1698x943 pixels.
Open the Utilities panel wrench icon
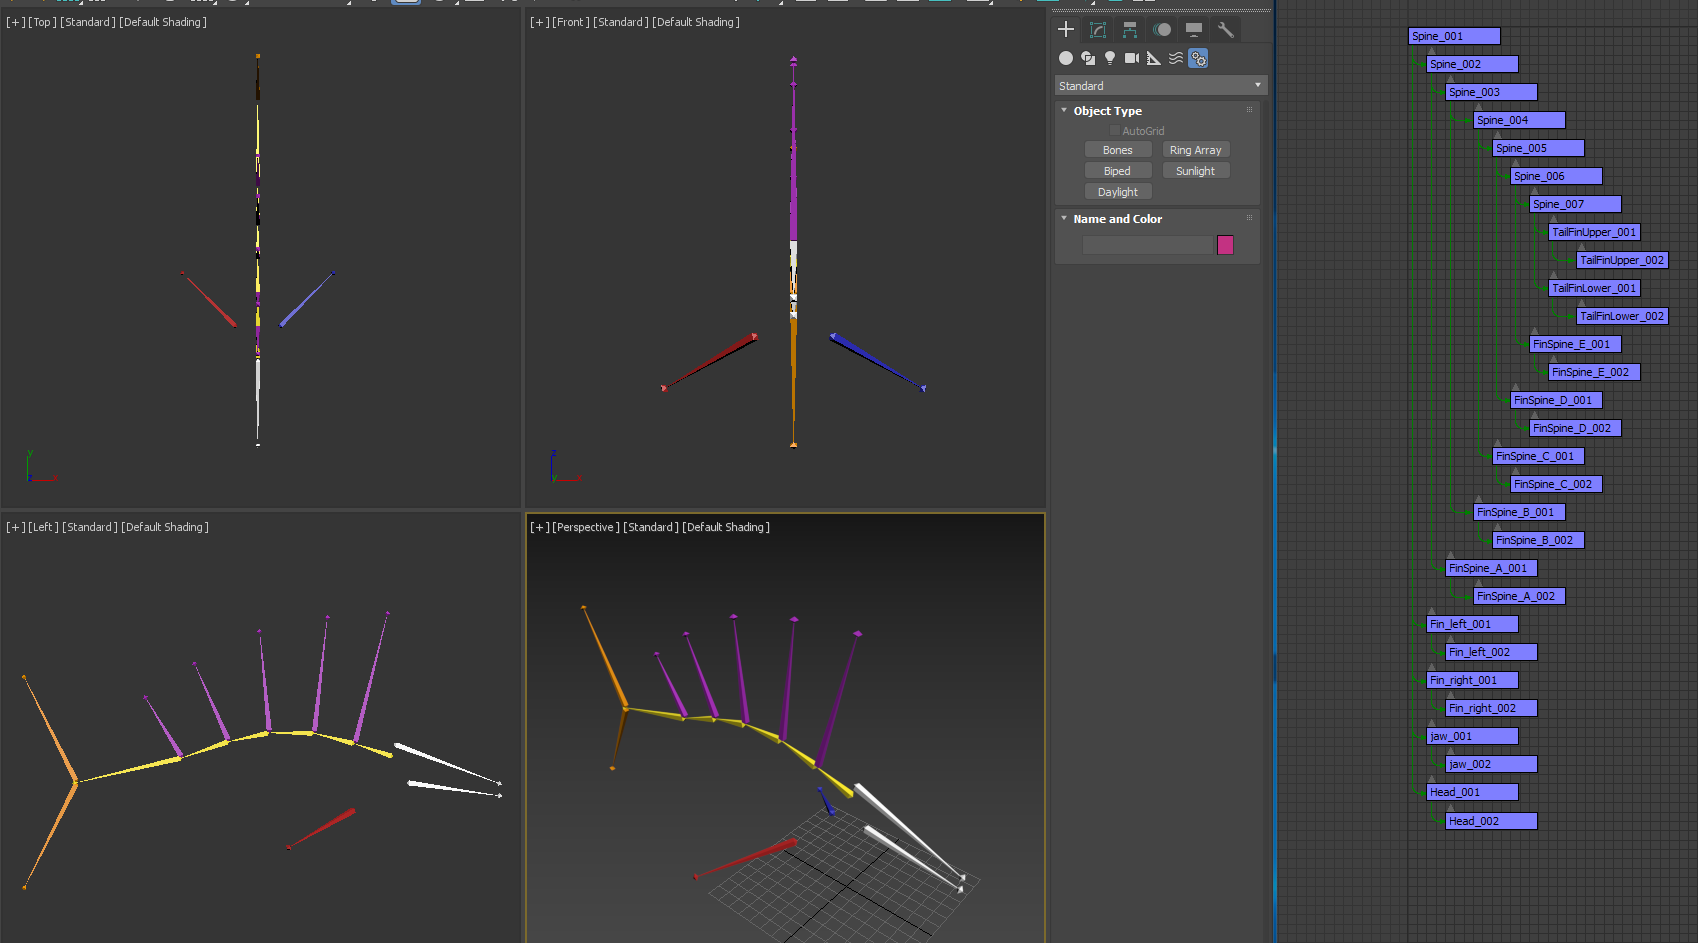click(1226, 29)
